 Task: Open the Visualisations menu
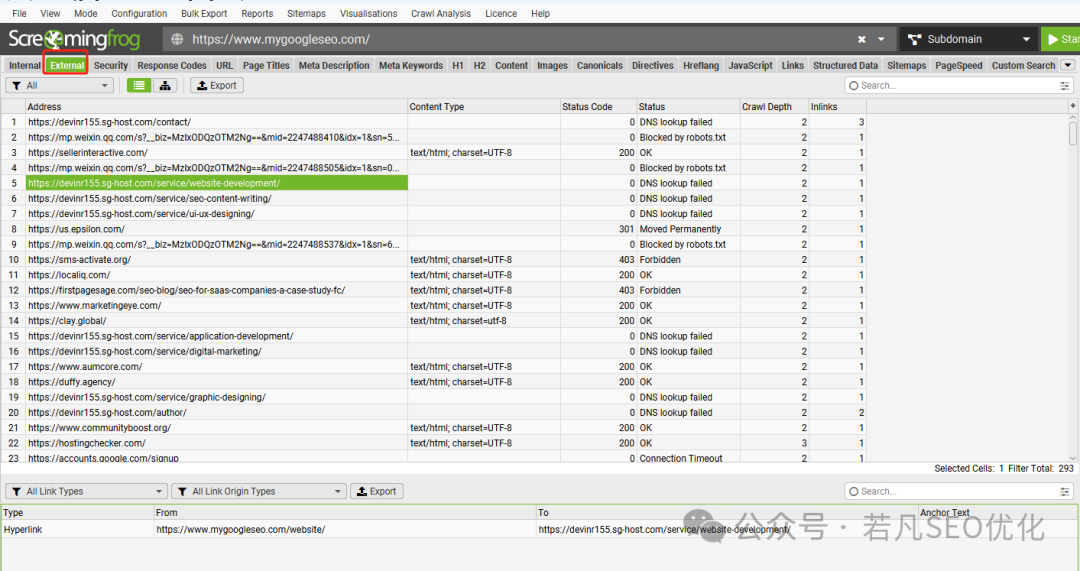coord(368,13)
